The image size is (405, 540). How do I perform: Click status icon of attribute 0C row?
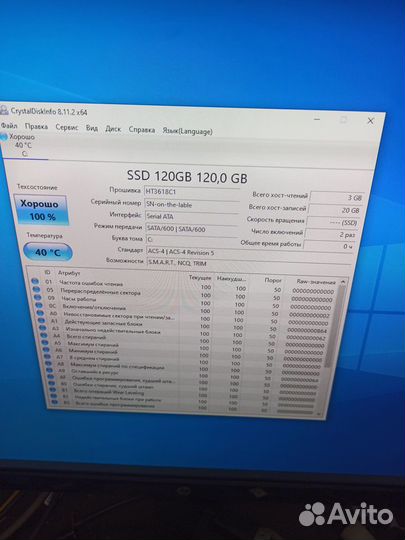pos(39,305)
